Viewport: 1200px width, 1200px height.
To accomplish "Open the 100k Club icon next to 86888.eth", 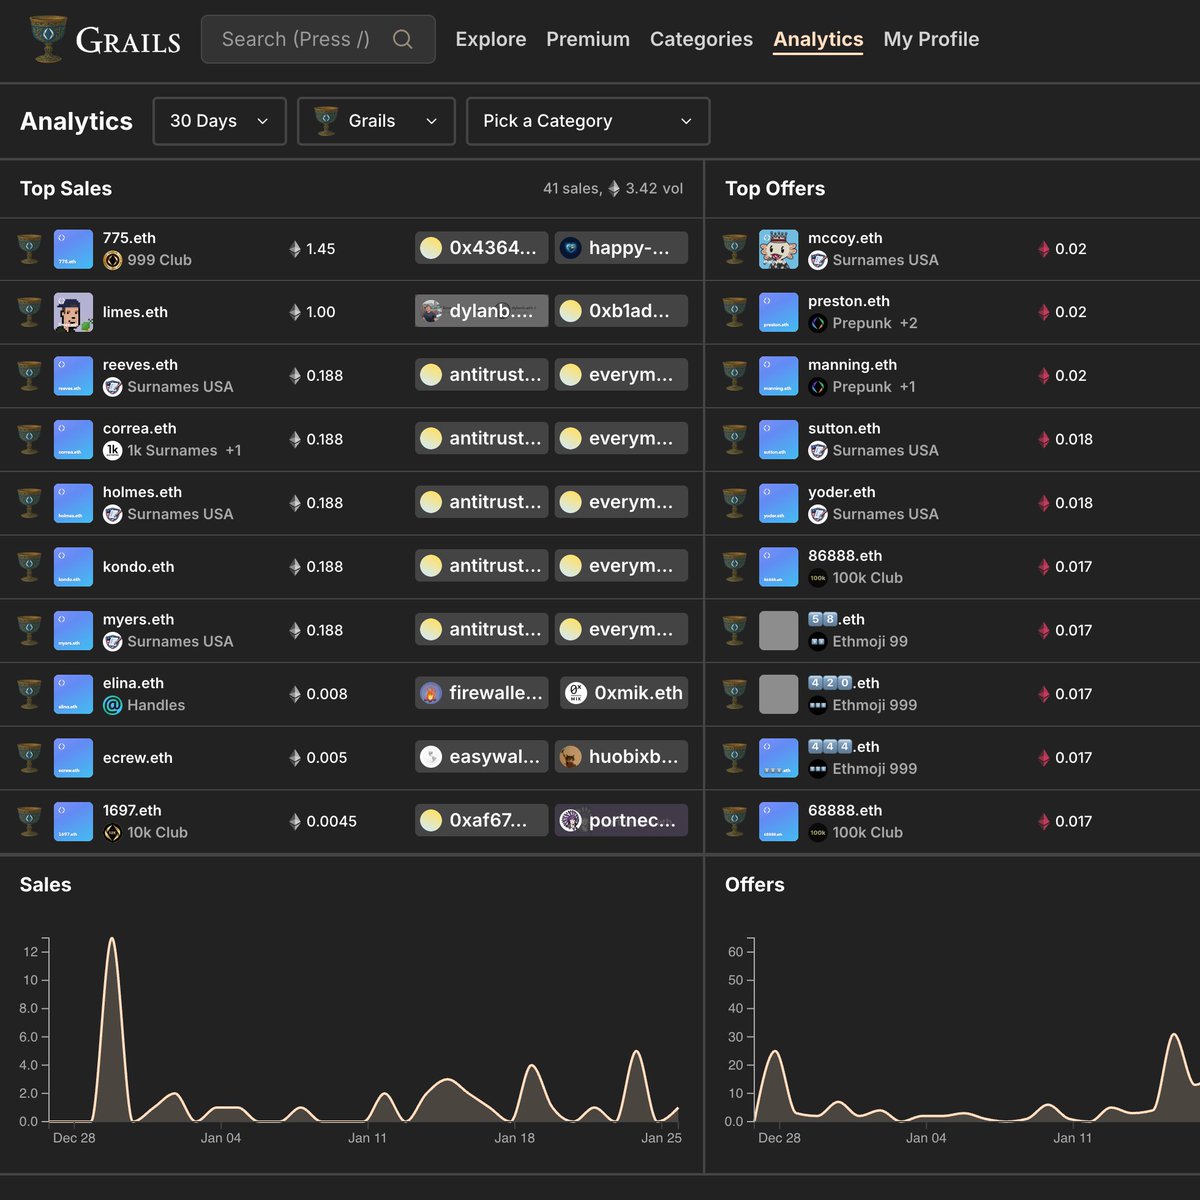I will 817,578.
